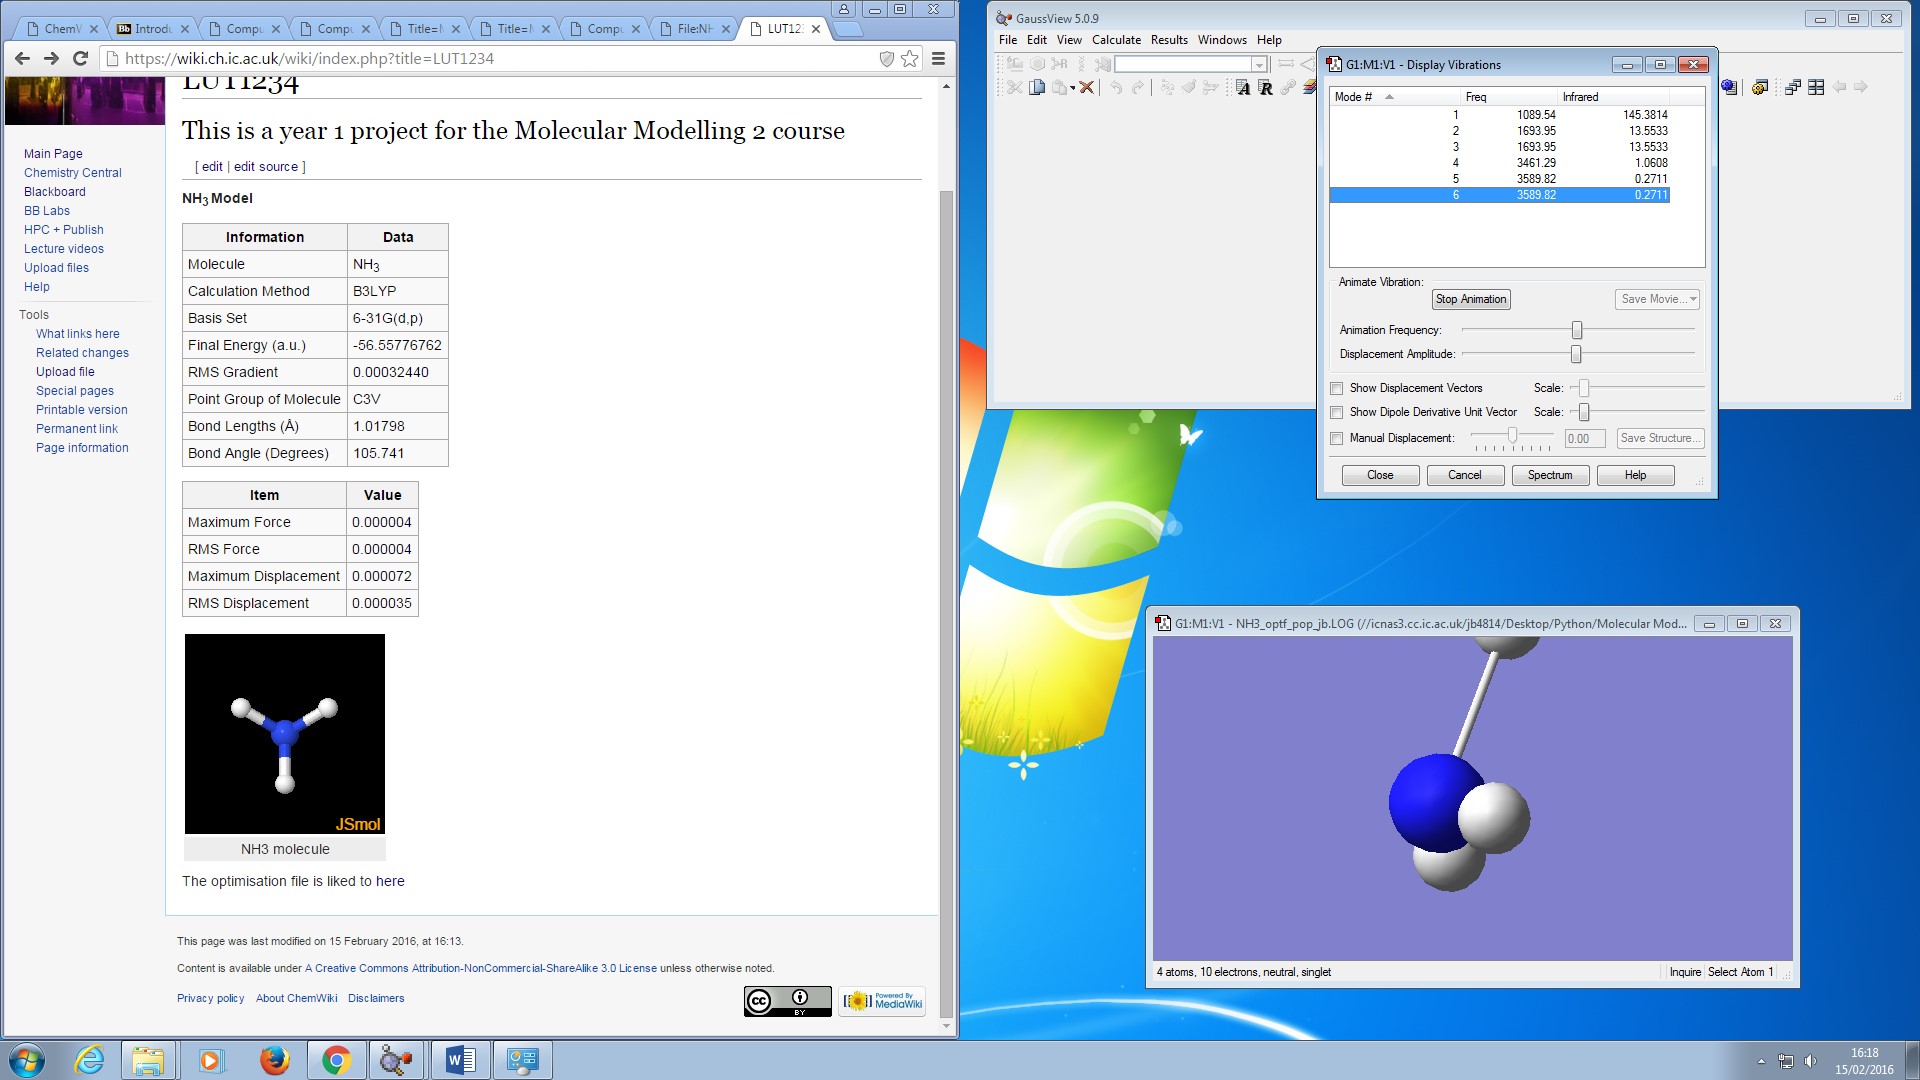Click the red delete X toolbar icon
Image resolution: width=1920 pixels, height=1080 pixels.
(1087, 88)
